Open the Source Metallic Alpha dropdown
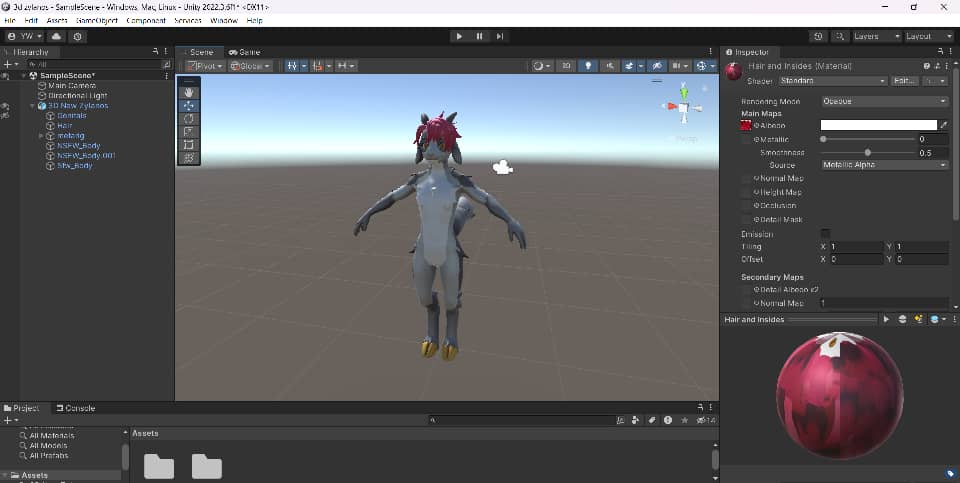Viewport: 960px width, 483px height. [884, 165]
